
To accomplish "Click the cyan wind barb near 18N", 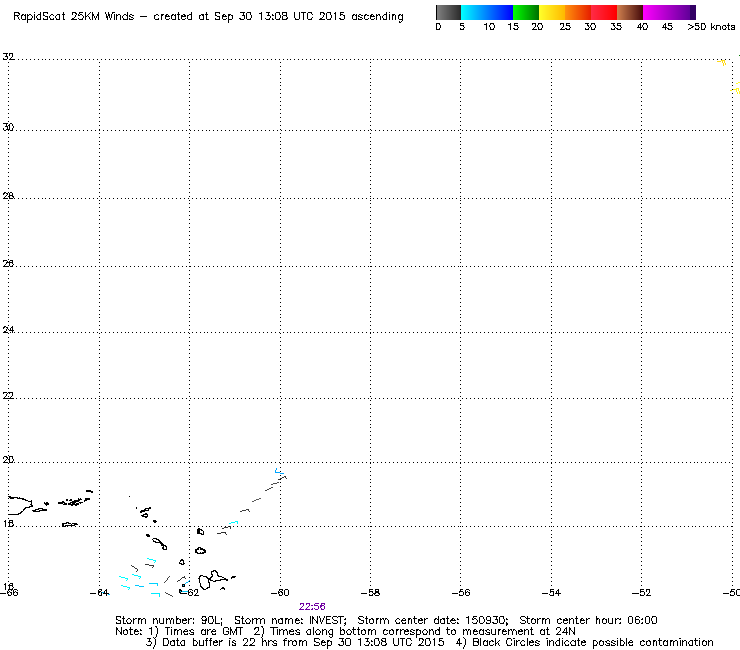I will pos(234,523).
